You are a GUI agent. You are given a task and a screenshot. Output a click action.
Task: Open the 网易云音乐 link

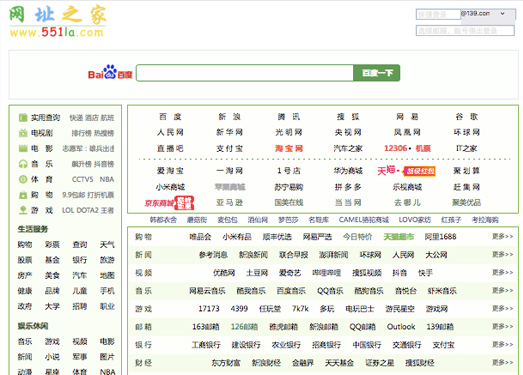pyautogui.click(x=207, y=291)
